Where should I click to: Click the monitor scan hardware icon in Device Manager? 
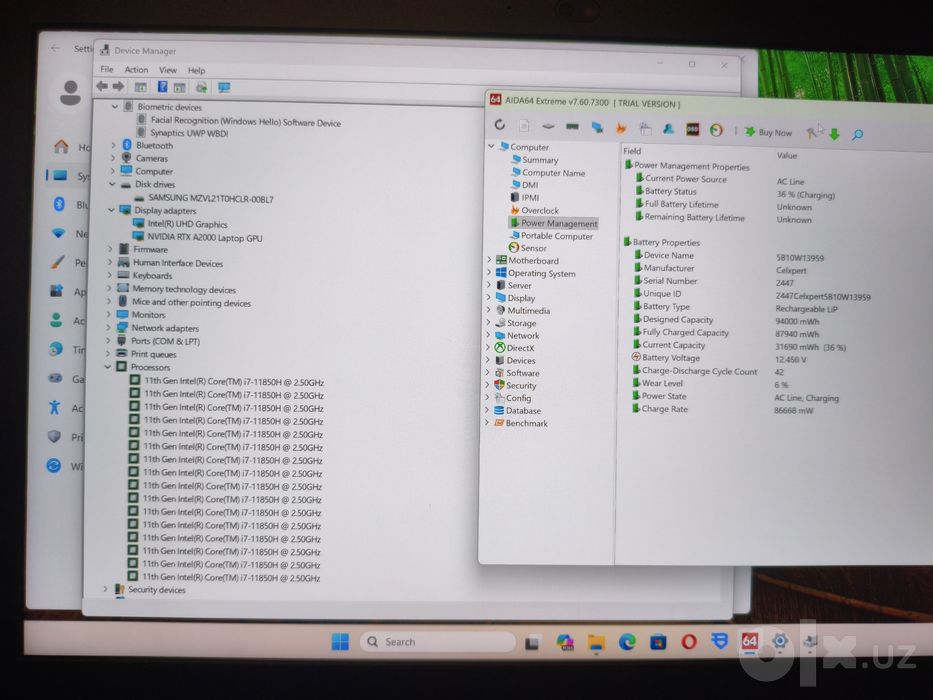(x=224, y=88)
